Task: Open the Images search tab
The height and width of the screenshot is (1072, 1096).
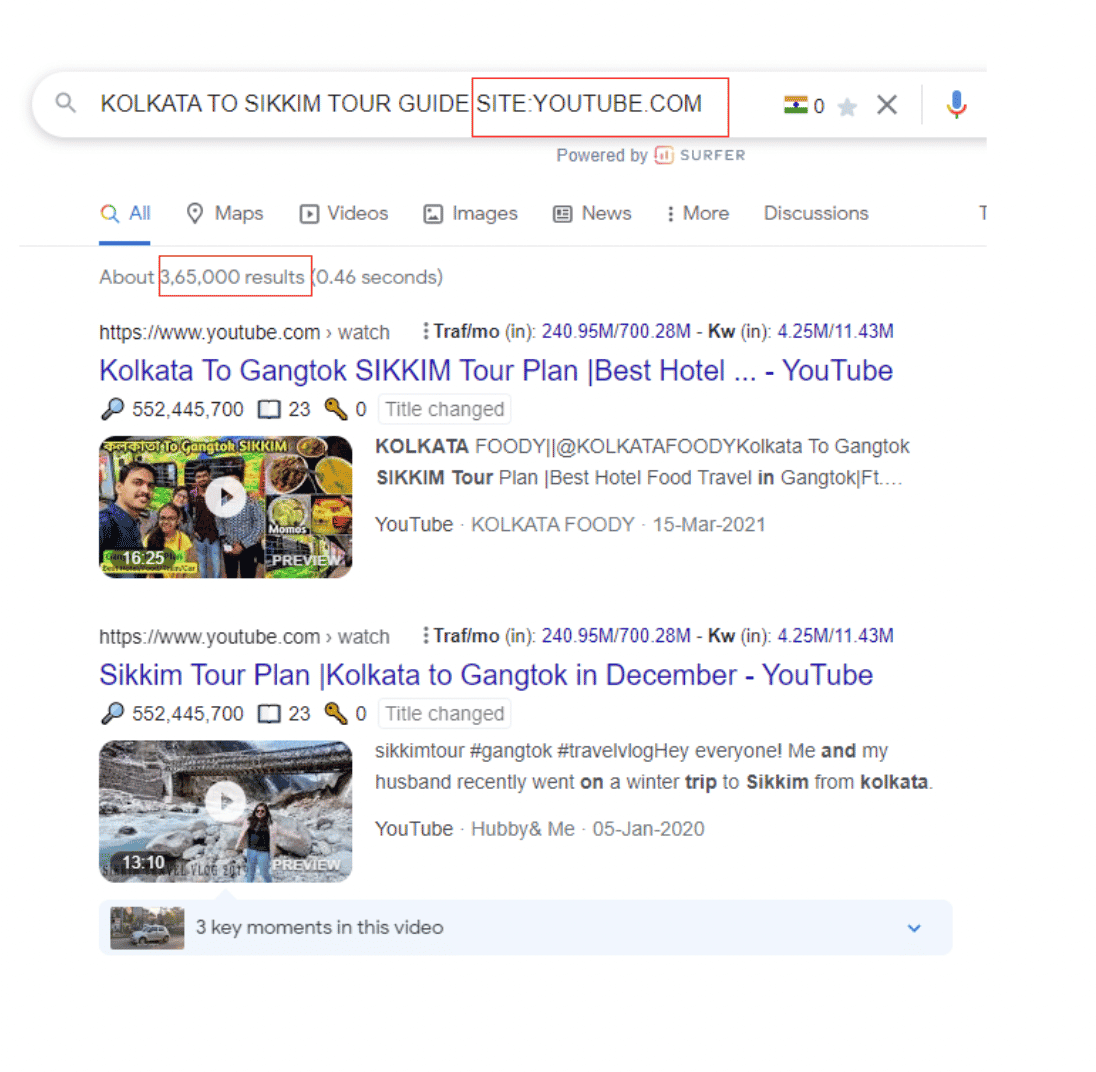Action: pyautogui.click(x=470, y=213)
